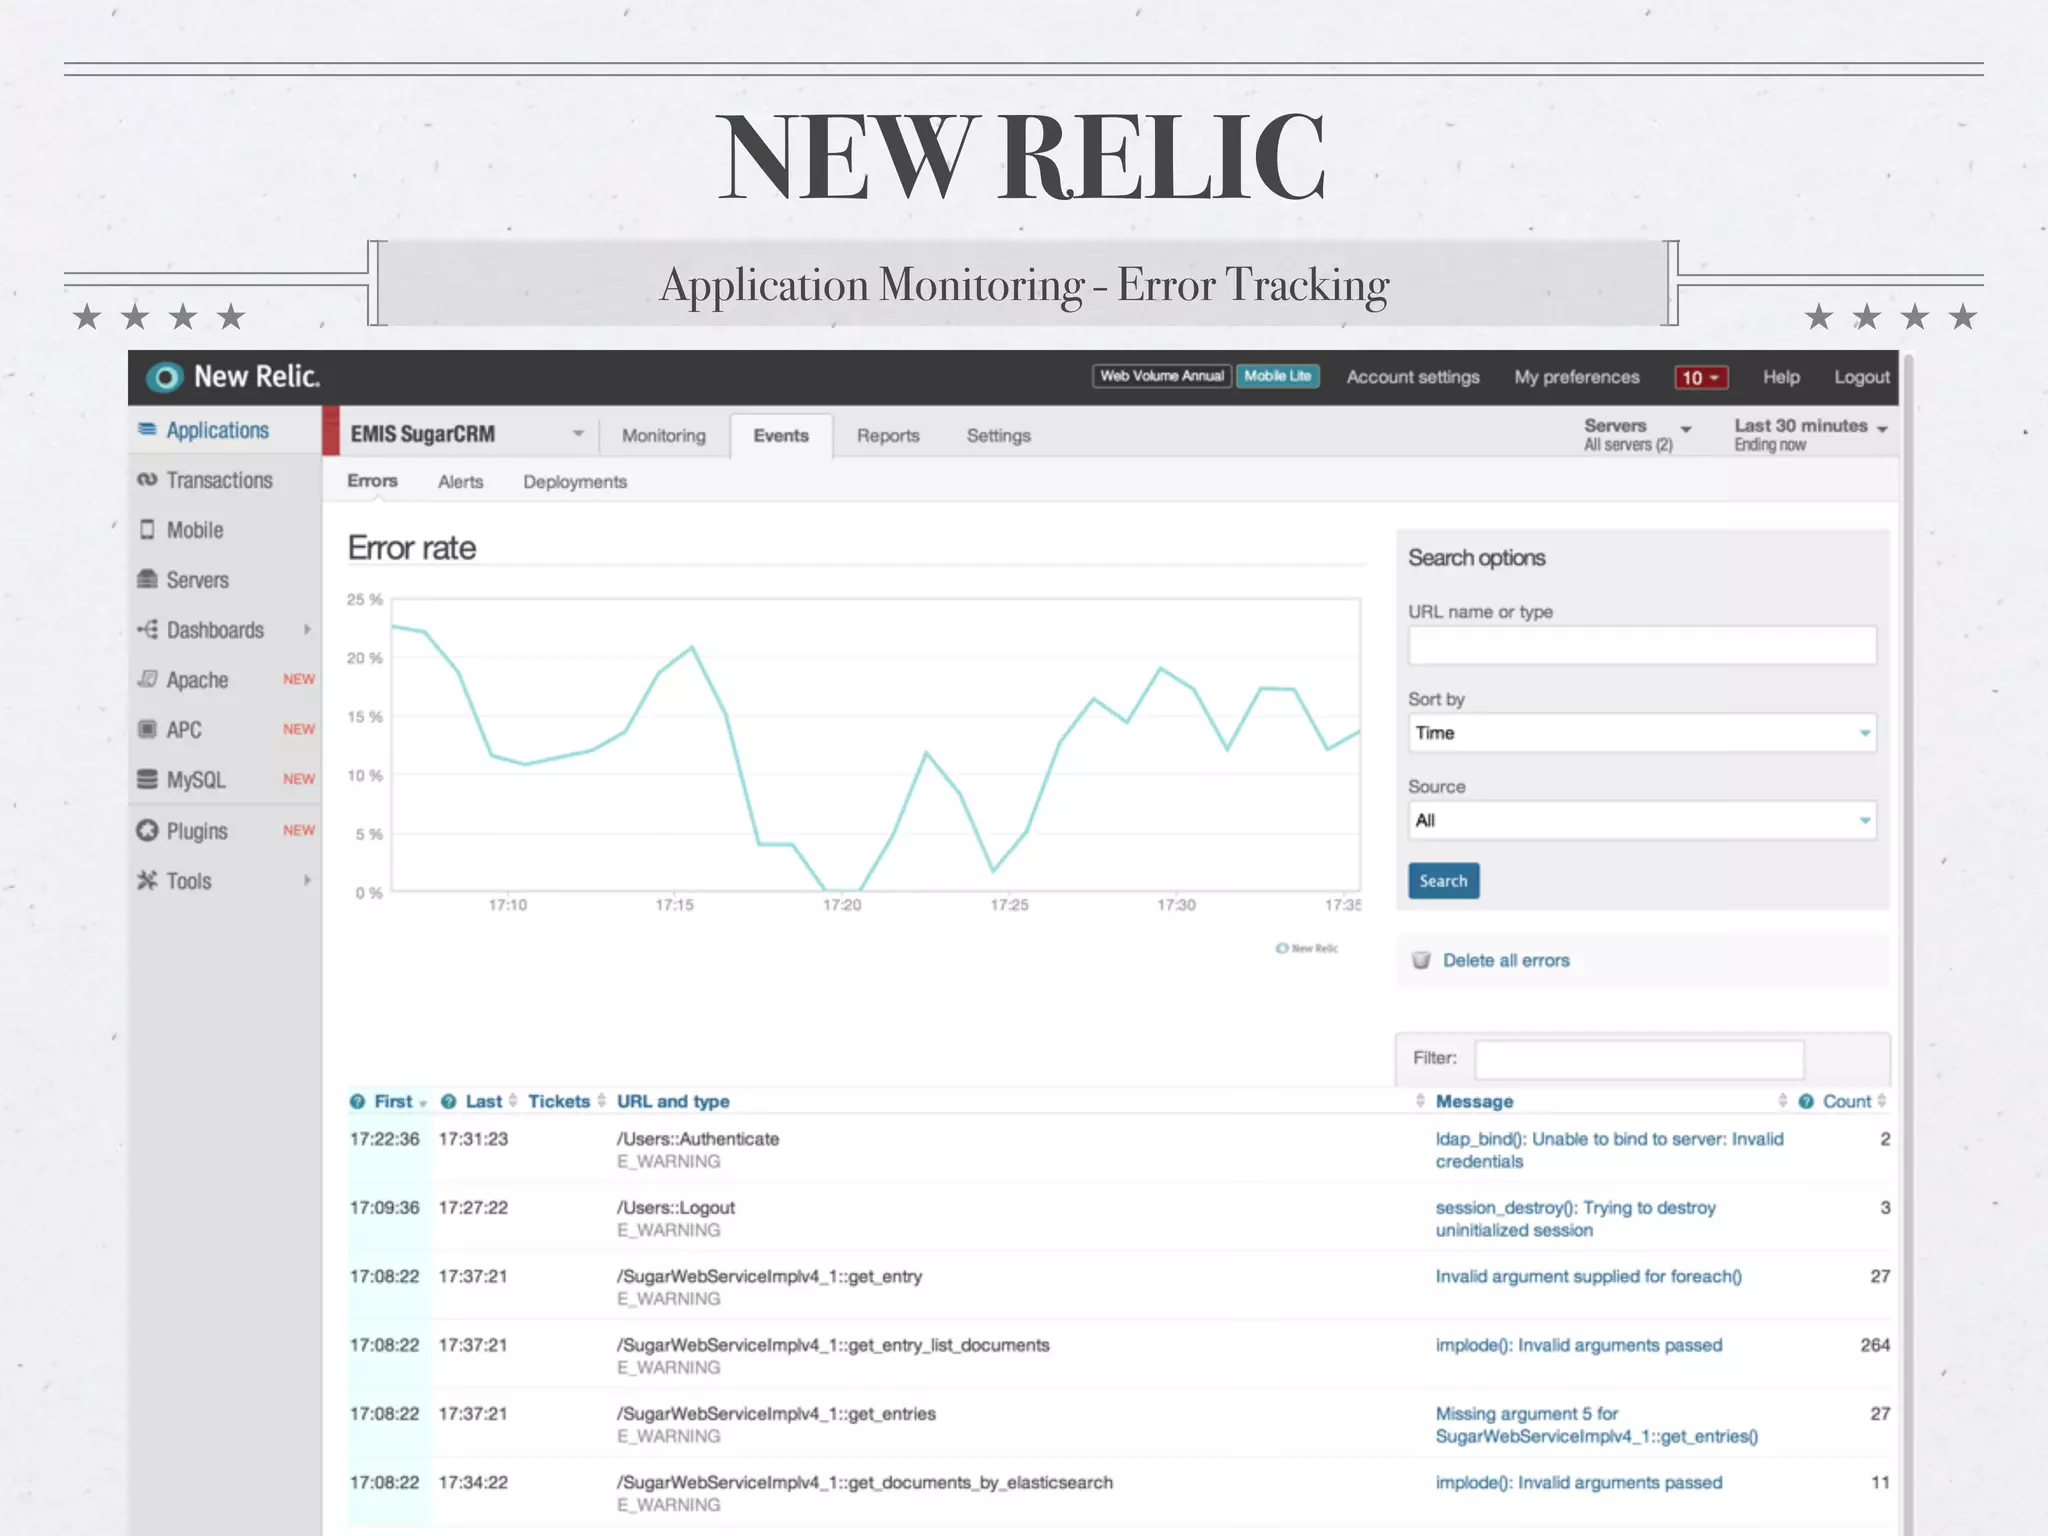The height and width of the screenshot is (1536, 2048).
Task: Open the Sort by Time dropdown
Action: (1641, 733)
